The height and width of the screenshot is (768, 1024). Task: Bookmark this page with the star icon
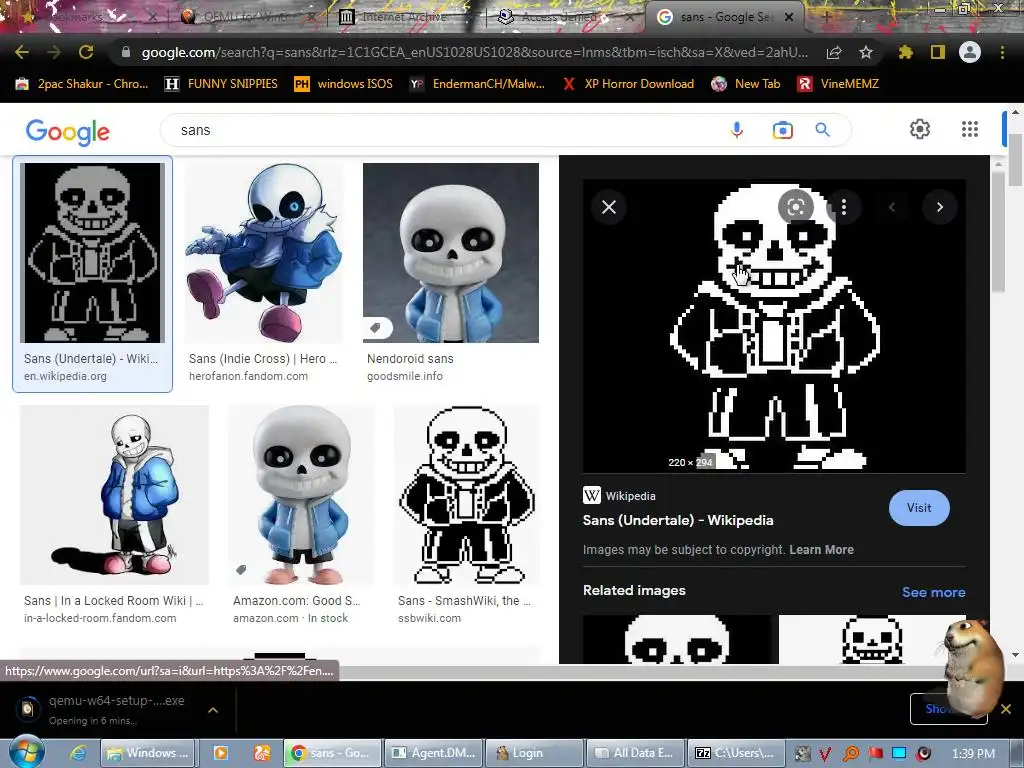[865, 52]
